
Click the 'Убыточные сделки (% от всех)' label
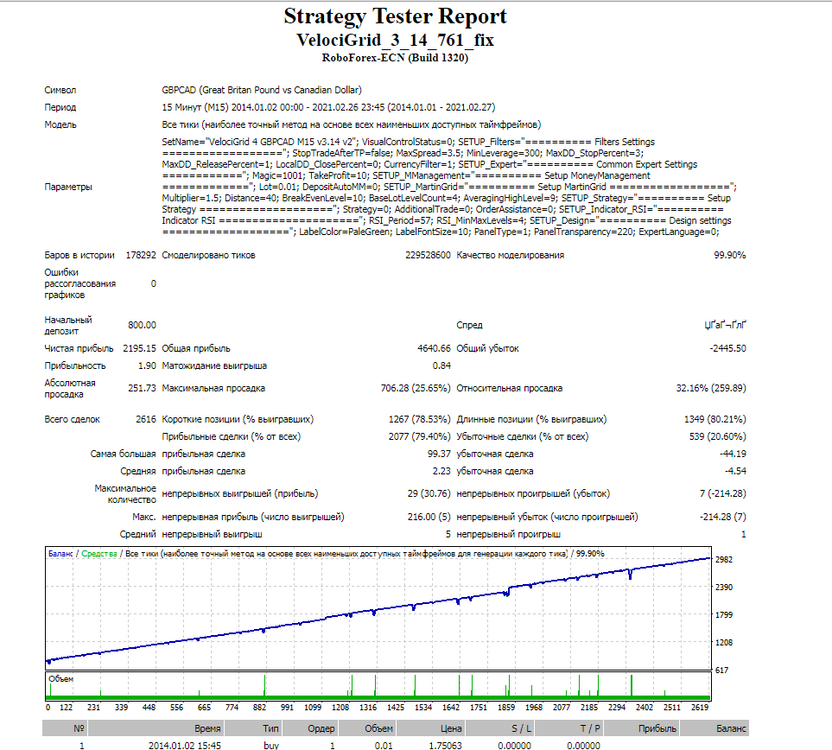pos(523,437)
